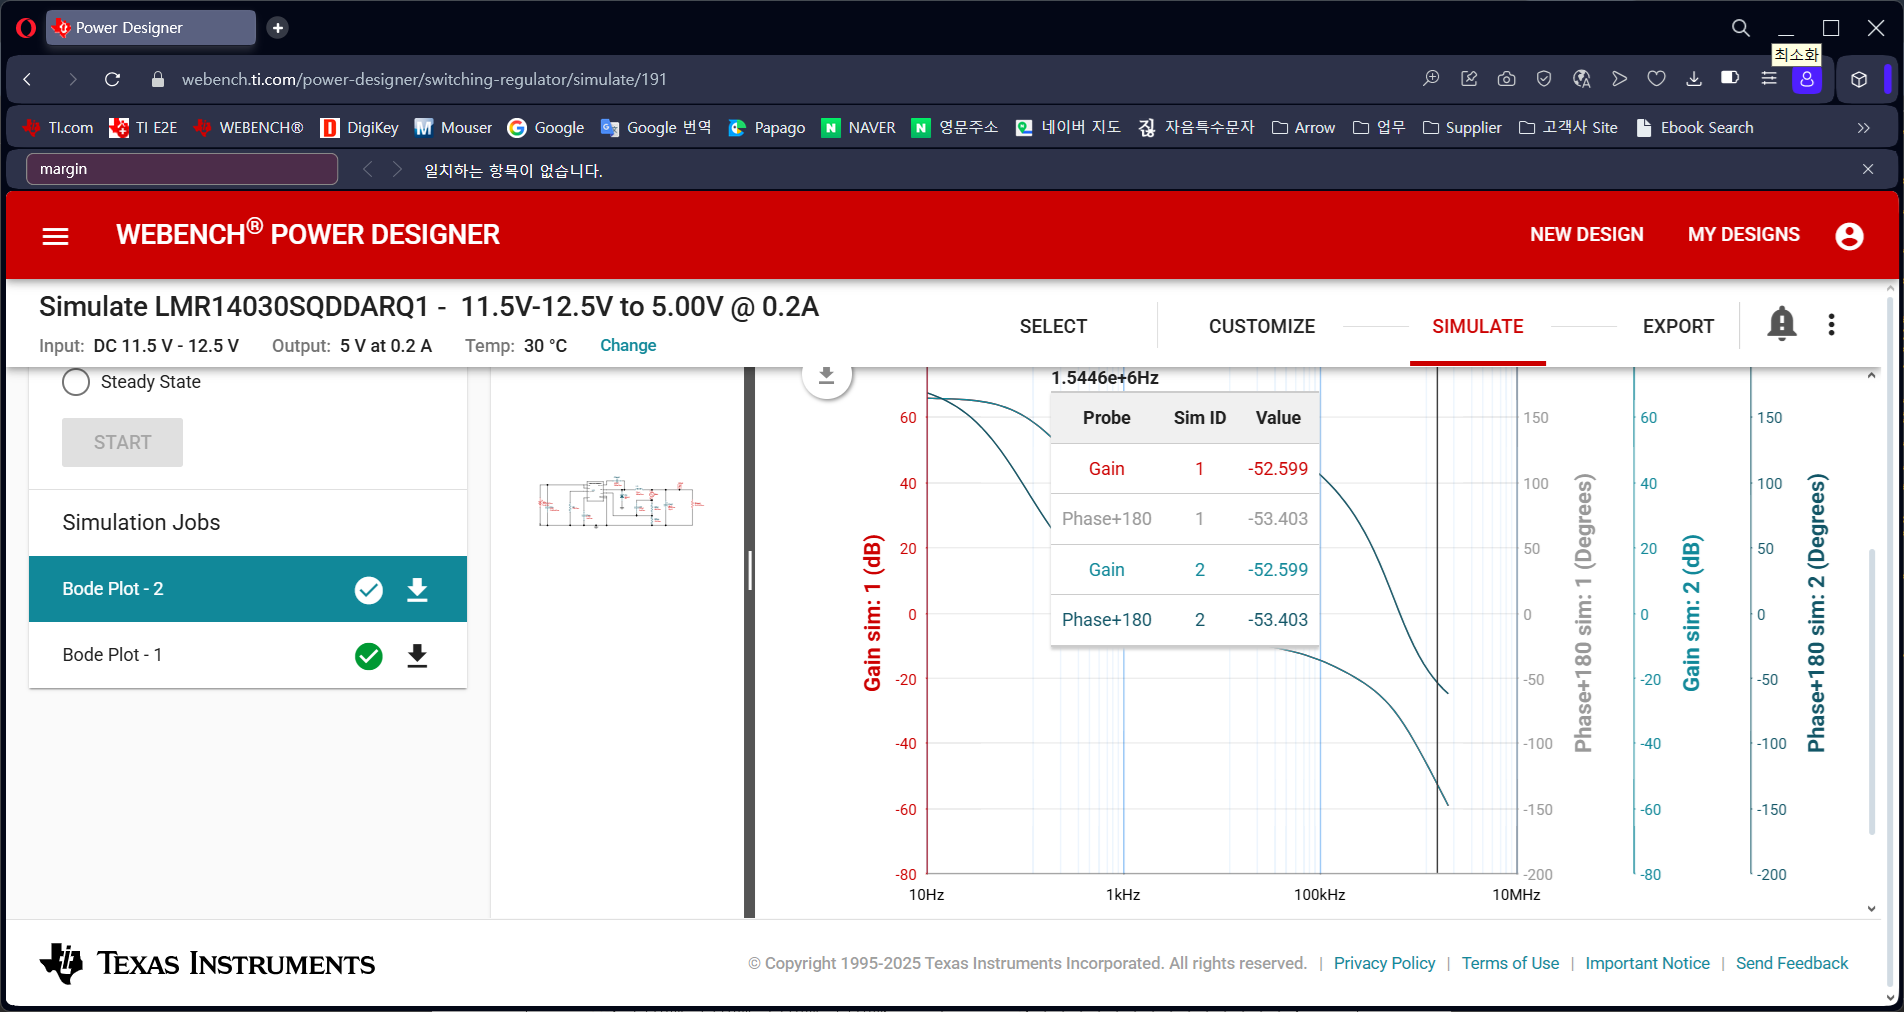This screenshot has width=1904, height=1012.
Task: Click the Phase+180 sim: 1 (Degrees) axis label
Action: (1583, 613)
